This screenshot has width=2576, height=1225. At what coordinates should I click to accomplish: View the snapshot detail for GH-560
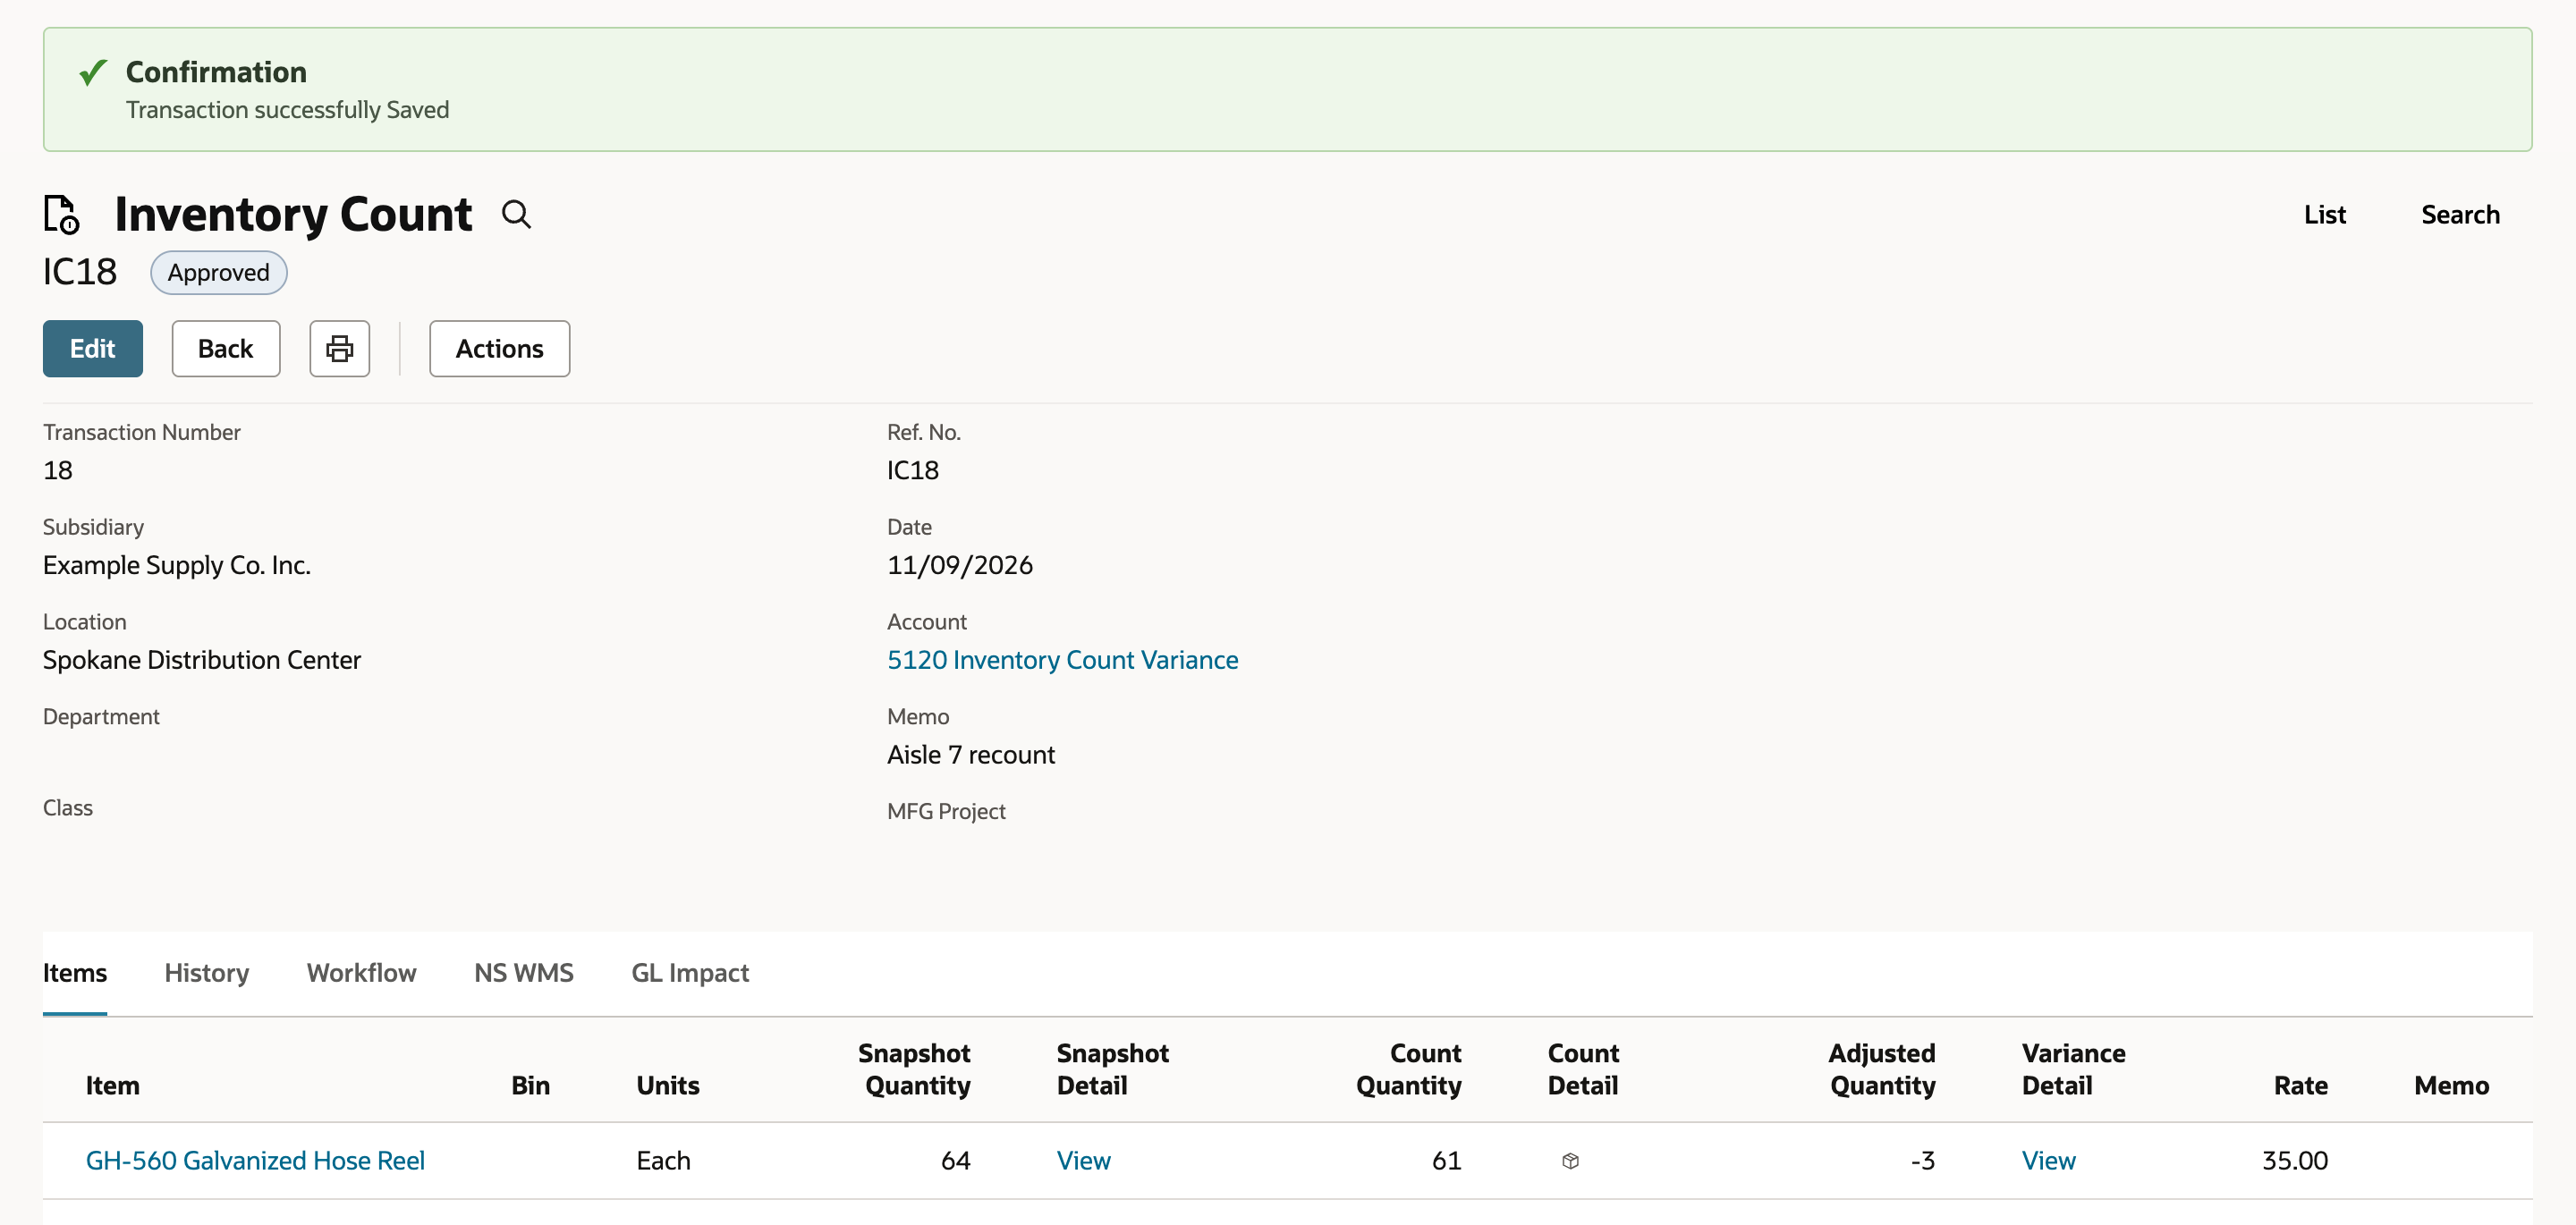[1084, 1160]
